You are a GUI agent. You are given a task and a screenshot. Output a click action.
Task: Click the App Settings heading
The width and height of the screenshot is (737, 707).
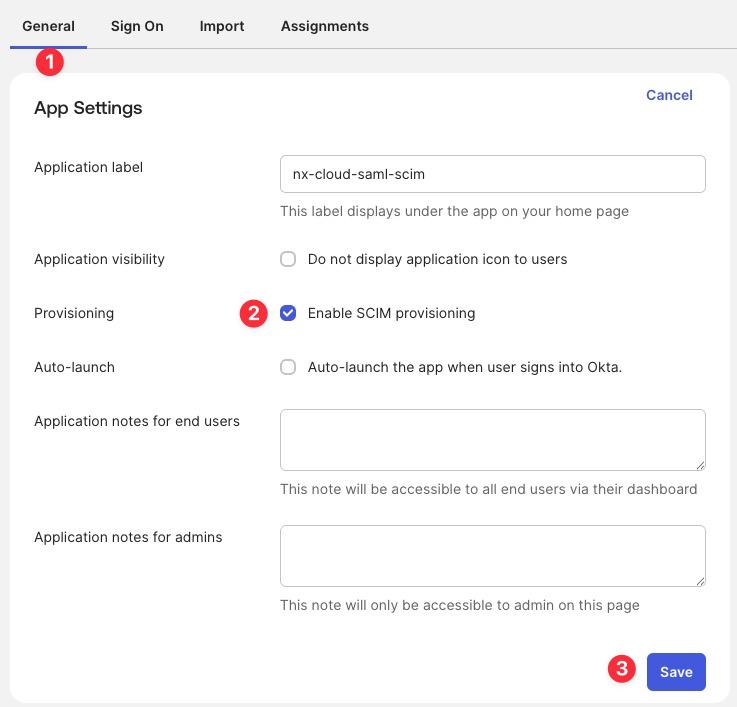(88, 108)
